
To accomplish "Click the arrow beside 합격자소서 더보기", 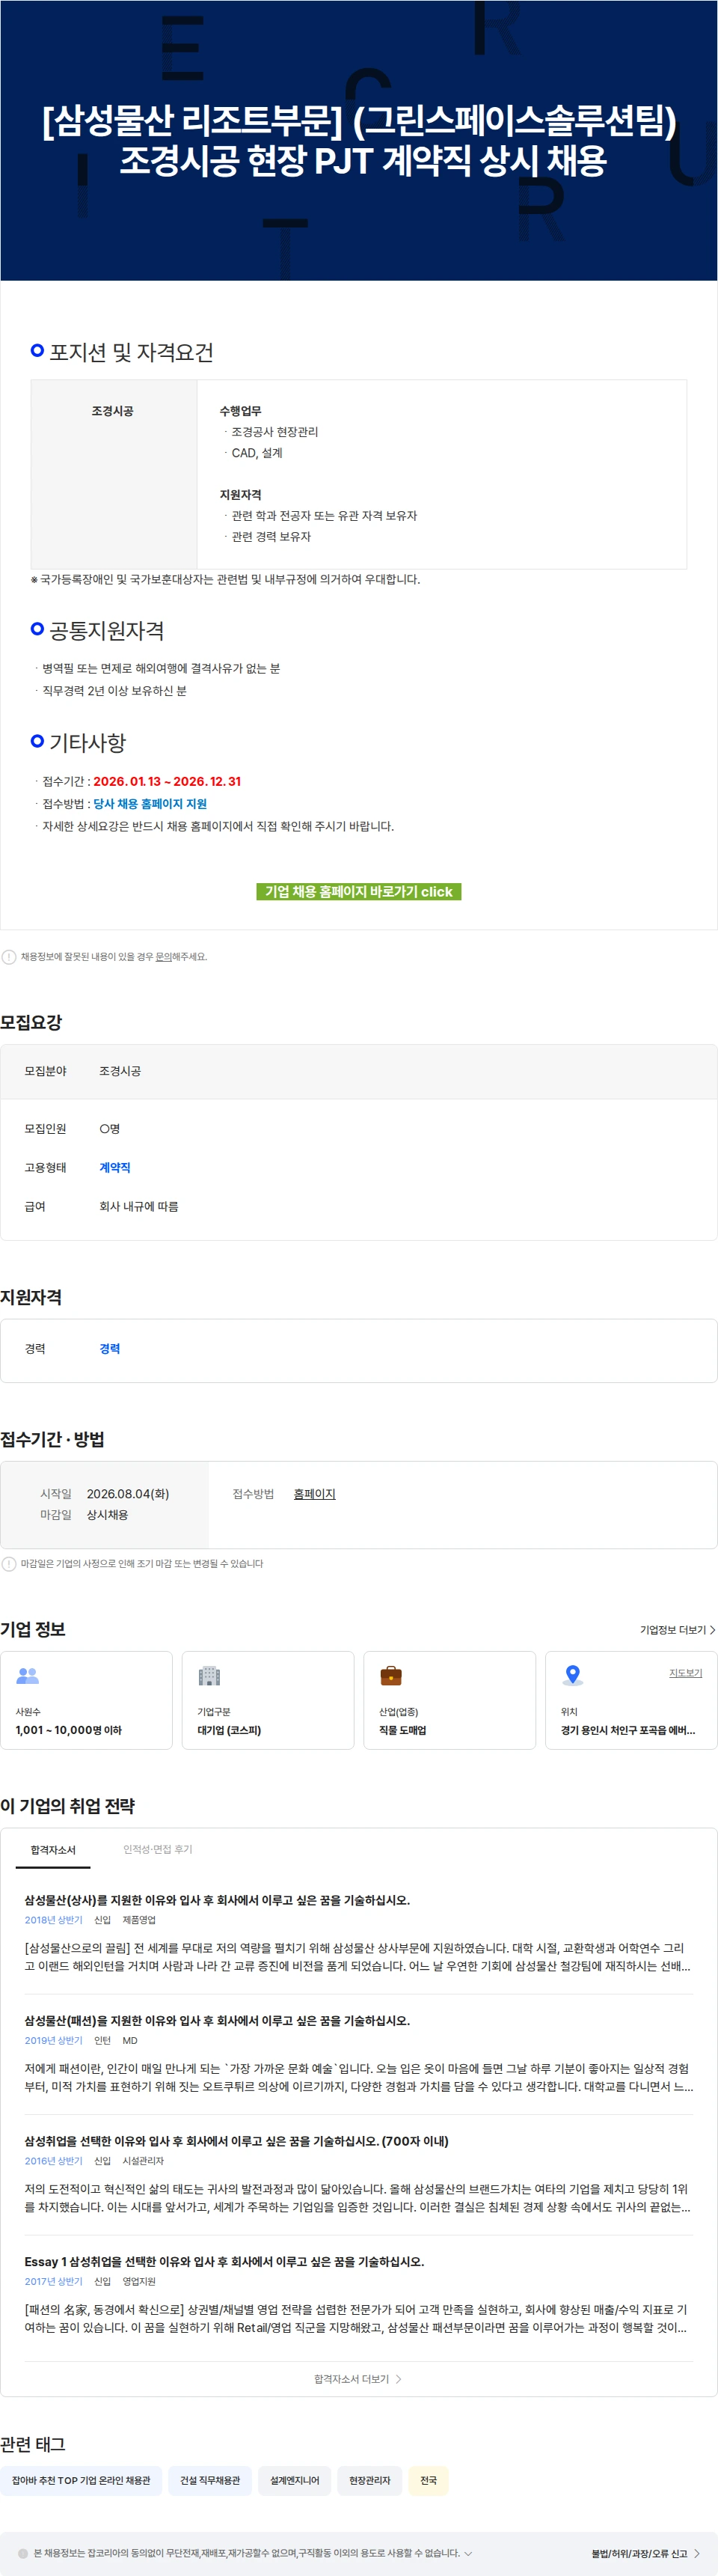I will 398,2378.
